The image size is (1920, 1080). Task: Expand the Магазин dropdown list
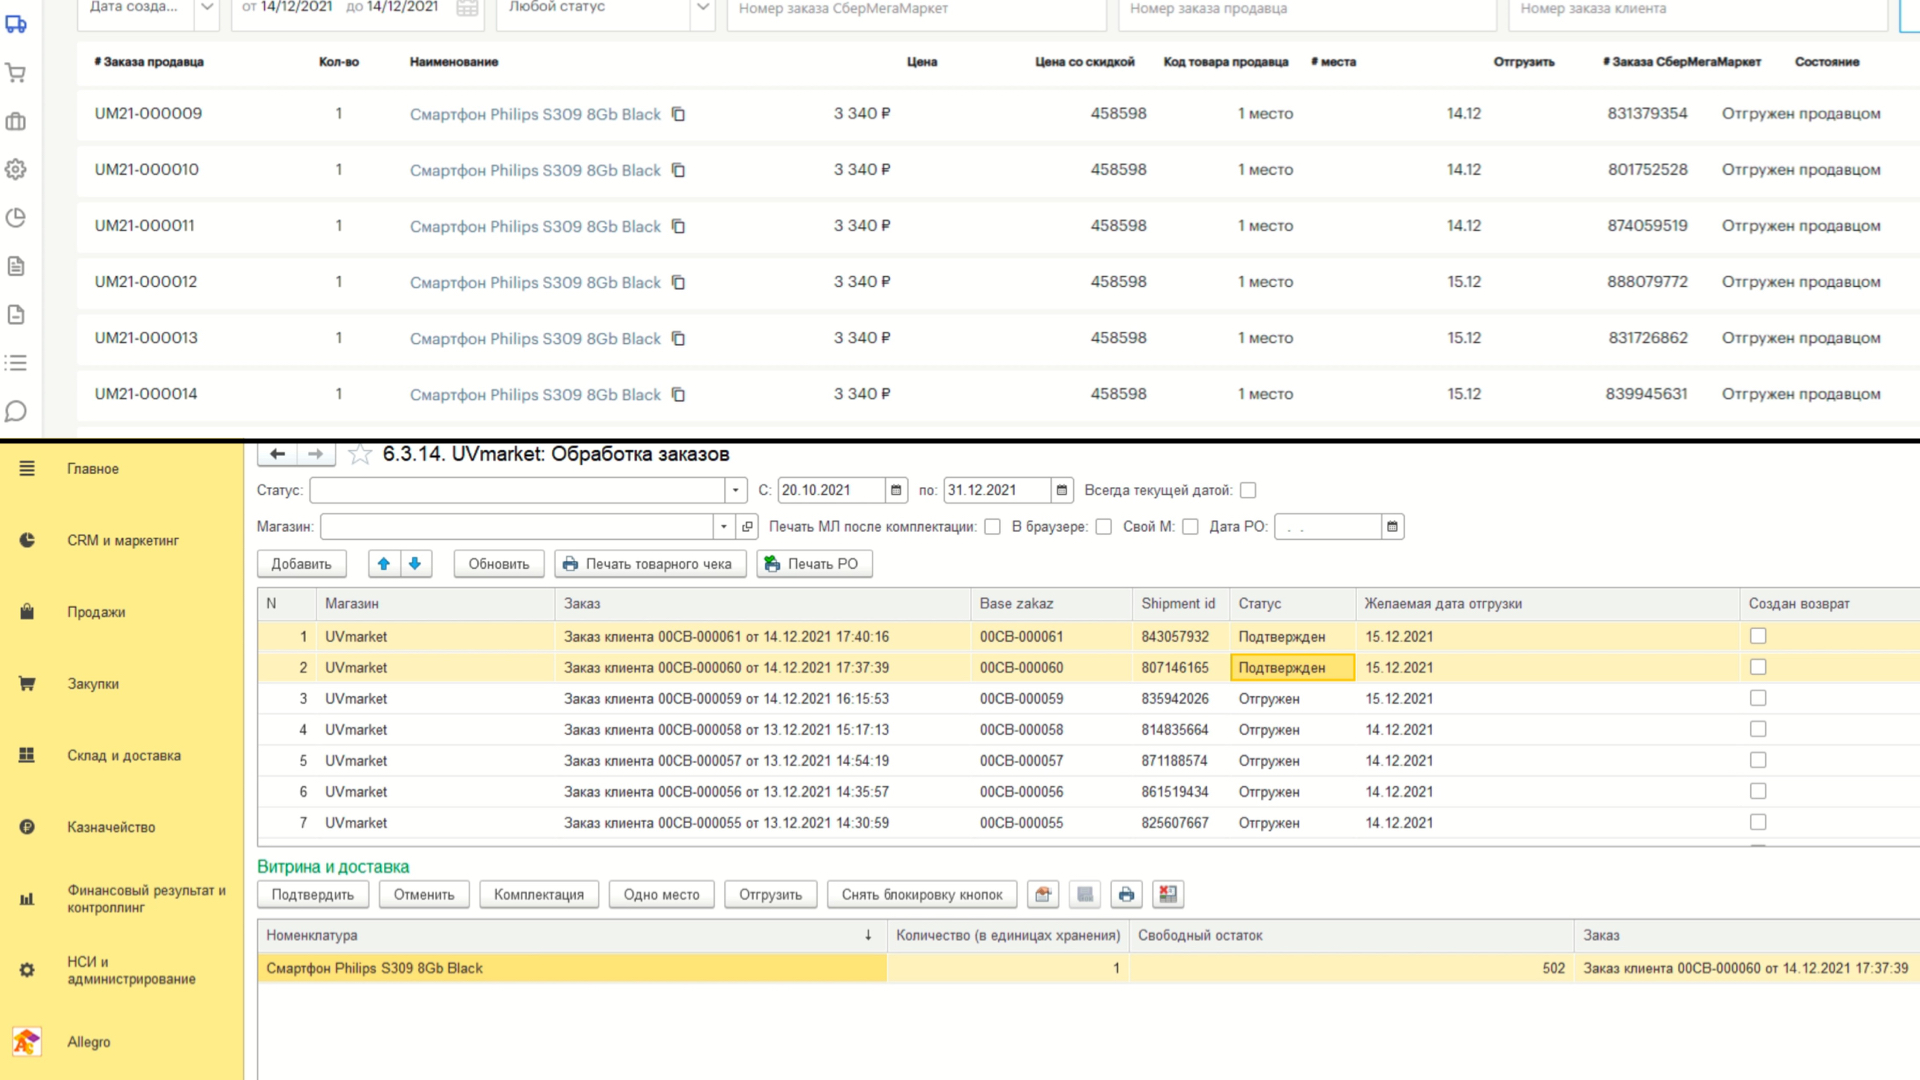[x=724, y=527]
